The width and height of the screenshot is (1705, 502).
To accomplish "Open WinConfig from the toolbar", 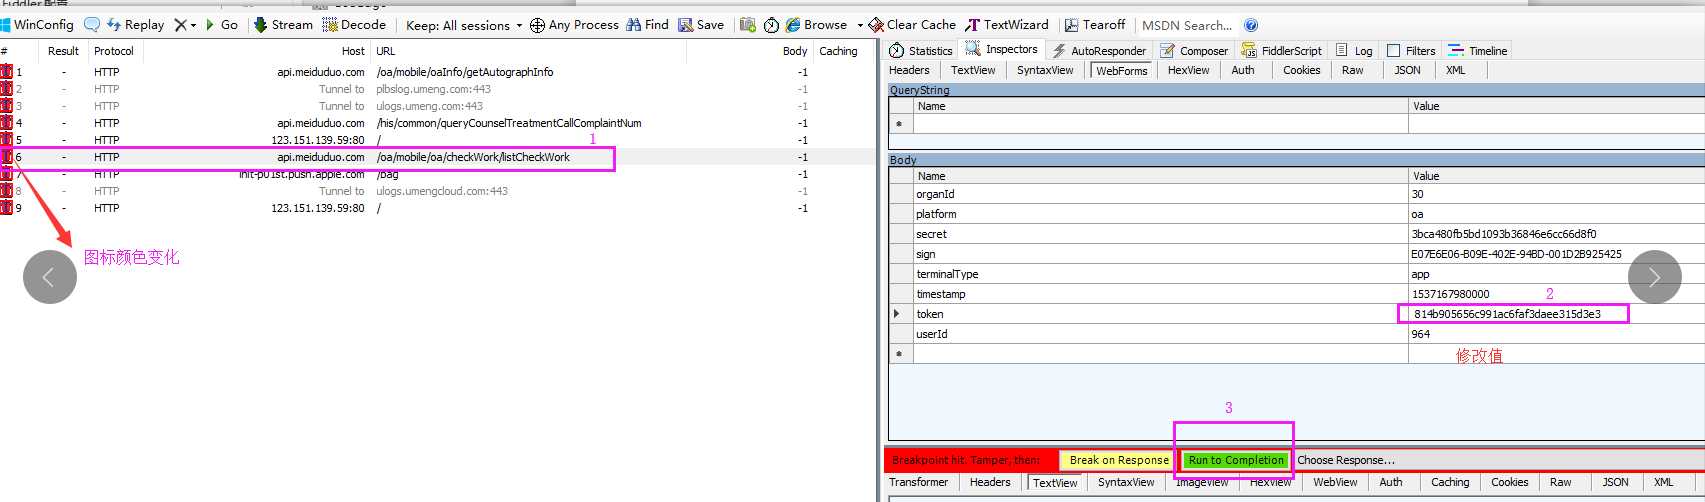I will 37,24.
